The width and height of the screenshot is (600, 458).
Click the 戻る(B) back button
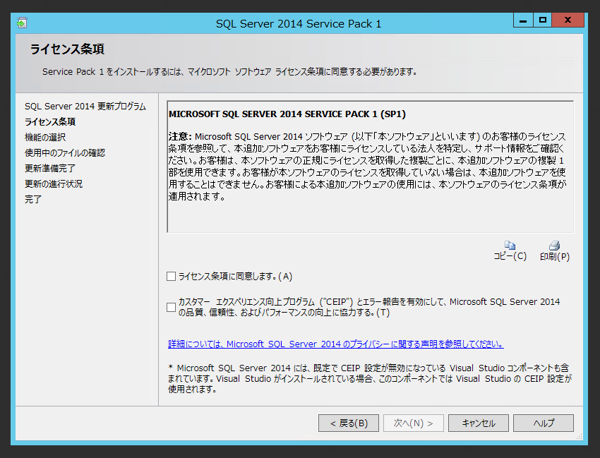348,423
